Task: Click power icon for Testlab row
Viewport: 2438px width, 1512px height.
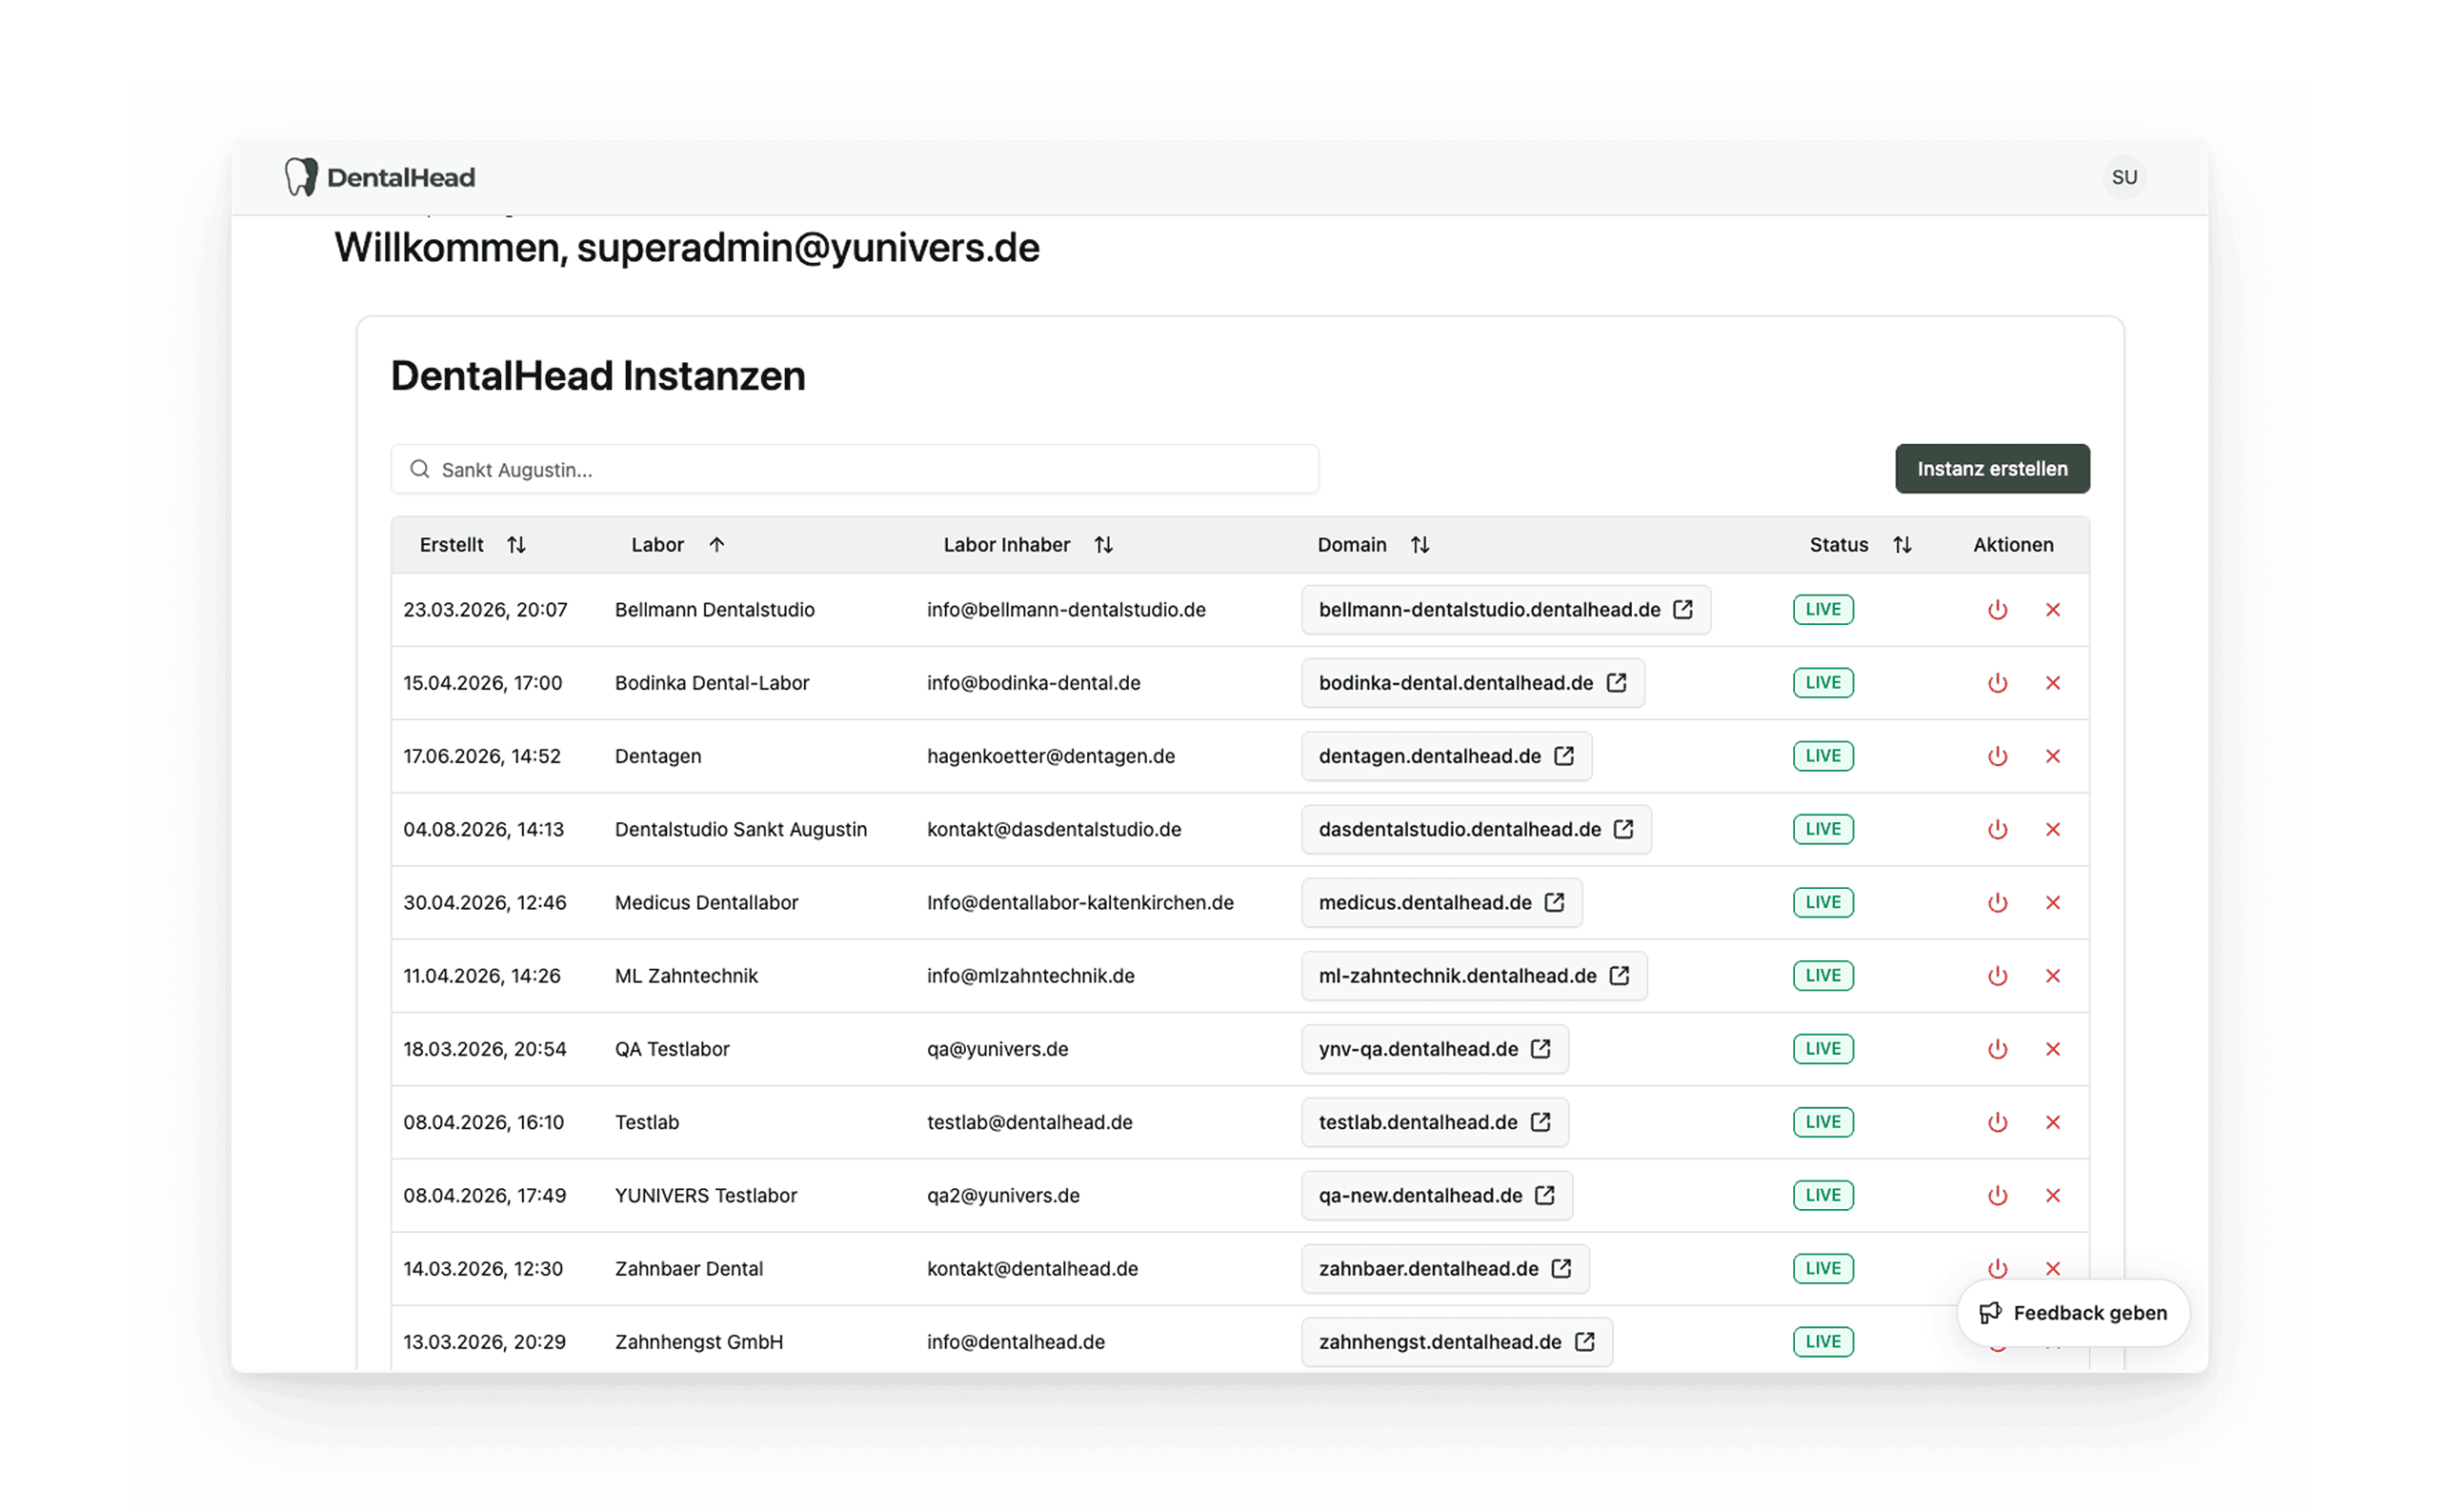Action: 1996,1121
